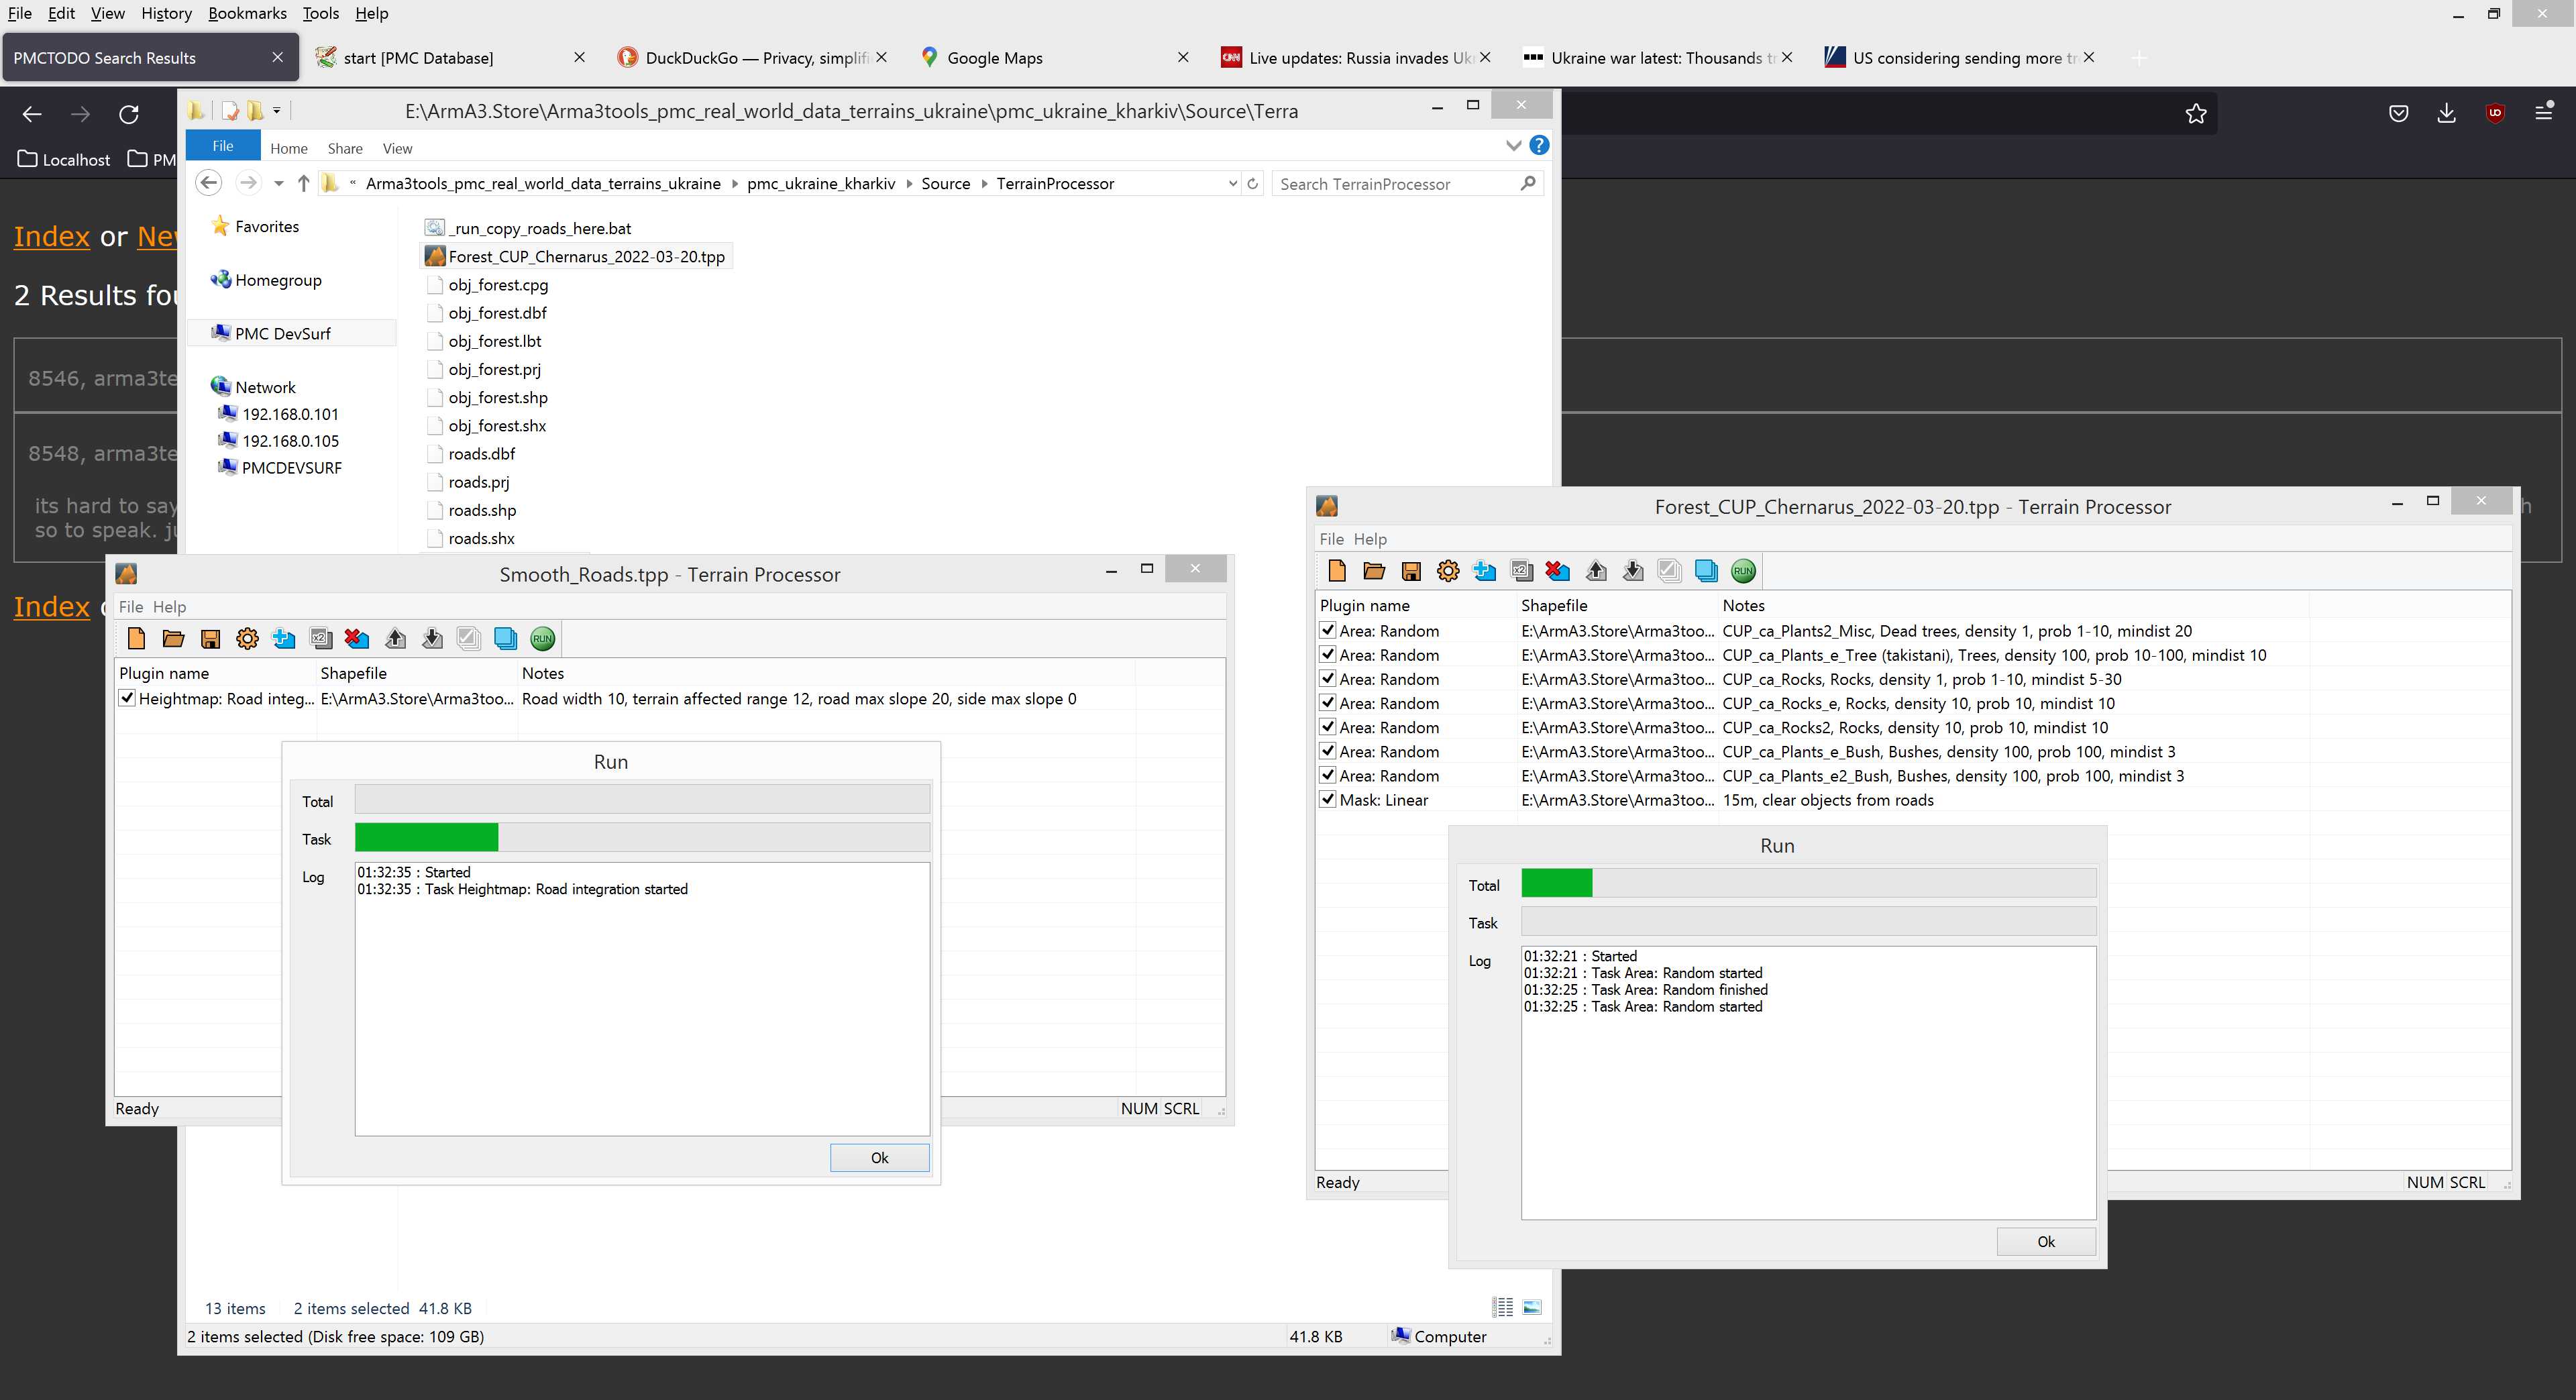Click save floppy icon in Forest_CUP toolbar
This screenshot has width=2576, height=1400.
pos(1411,571)
